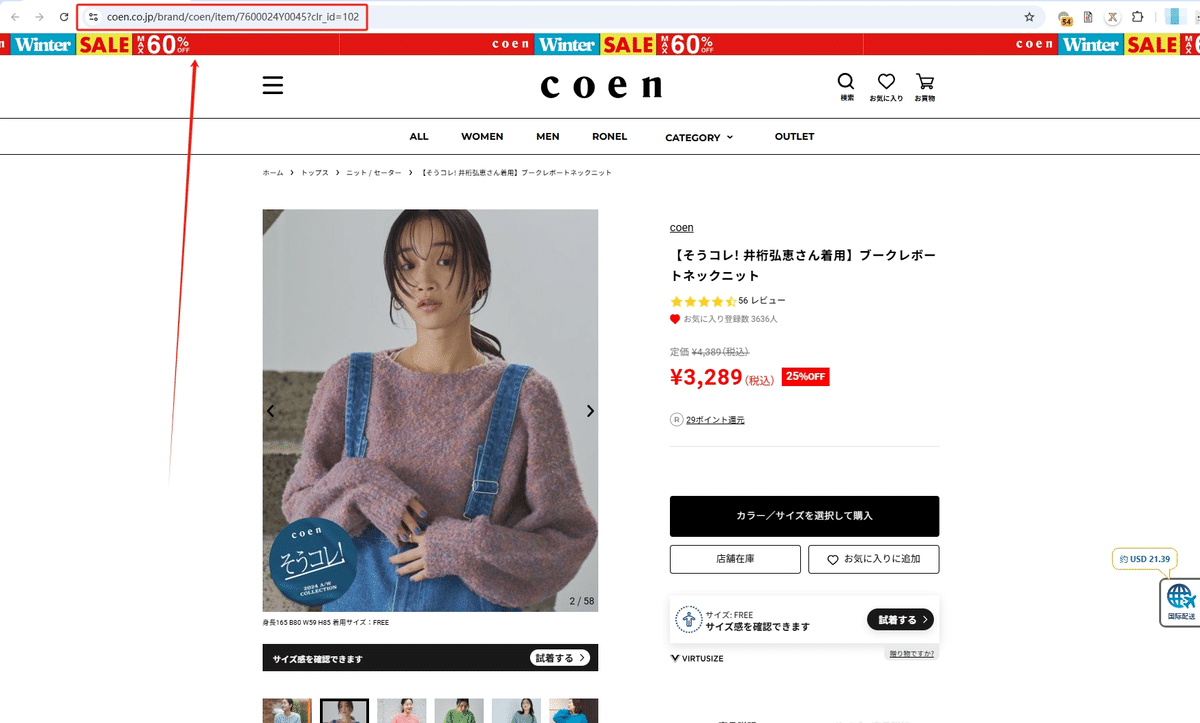1200x723 pixels.
Task: Click the black color/size purchase button
Action: pos(804,516)
